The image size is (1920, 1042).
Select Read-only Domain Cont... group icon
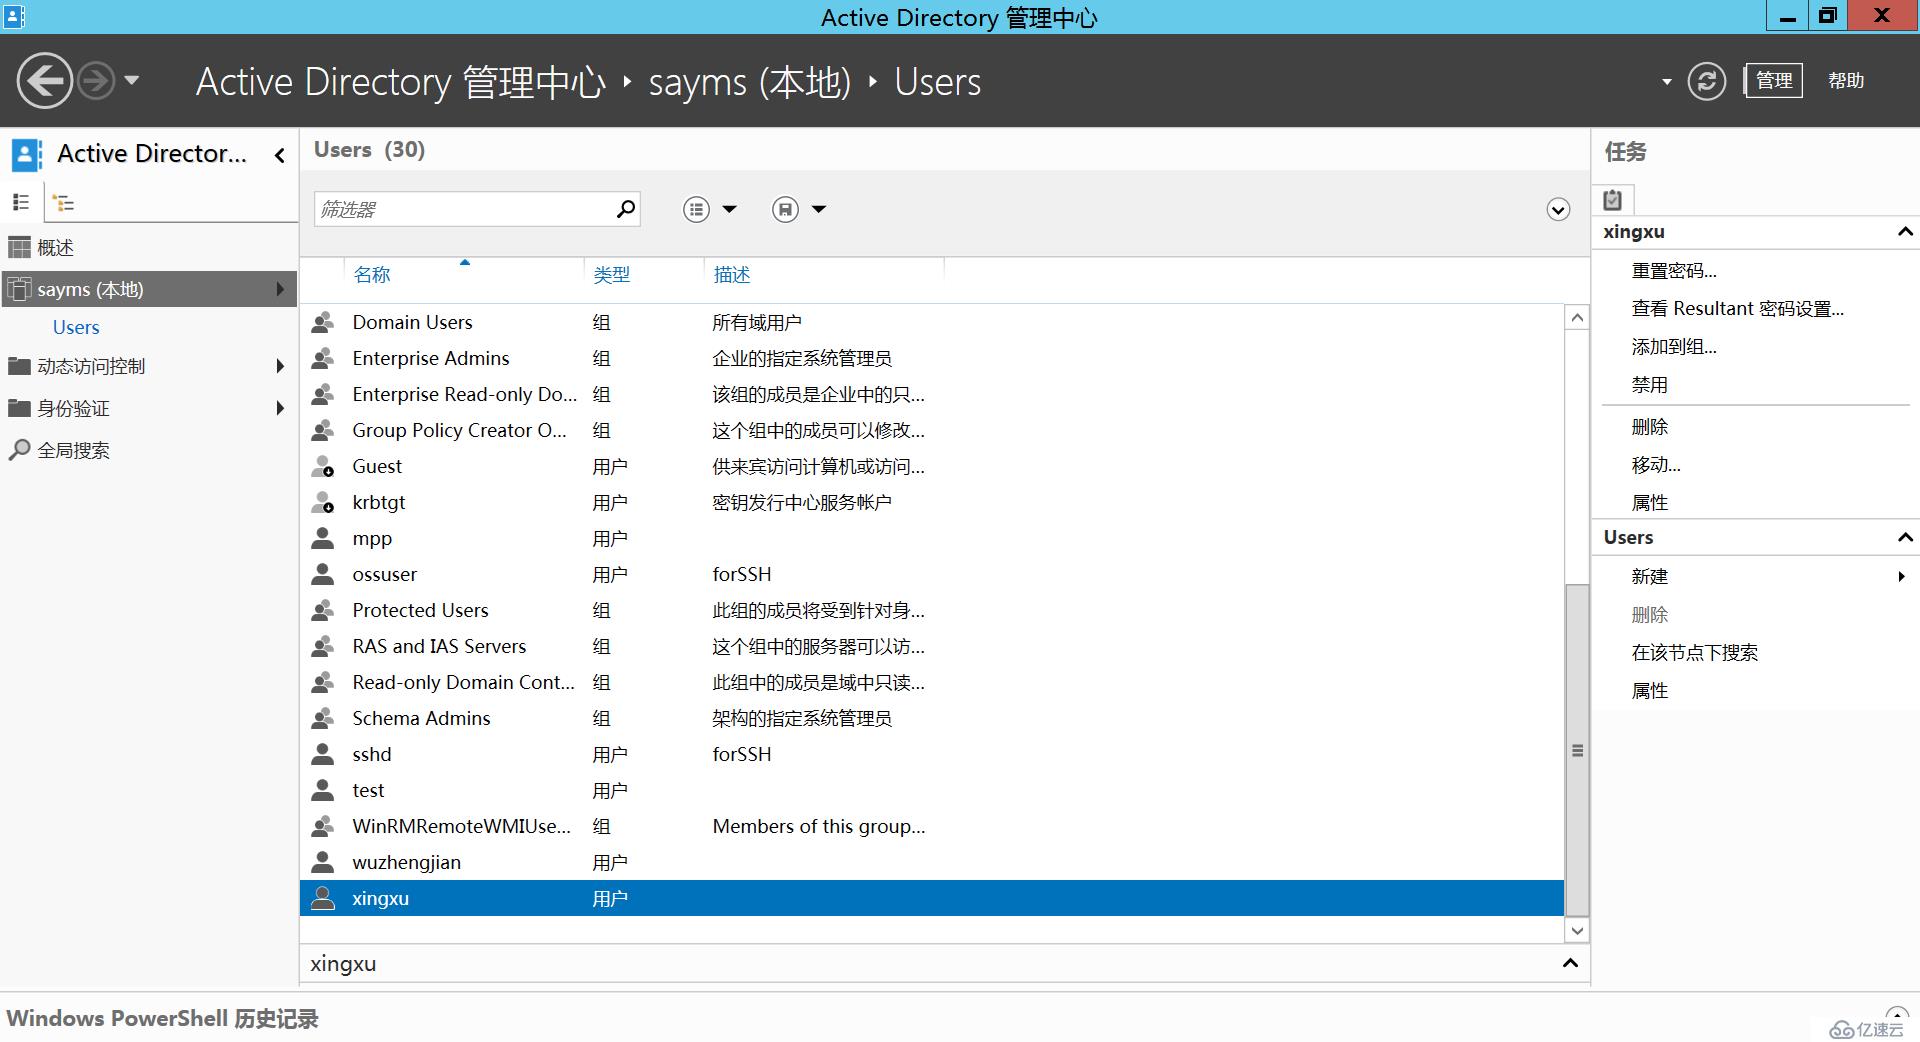(322, 682)
